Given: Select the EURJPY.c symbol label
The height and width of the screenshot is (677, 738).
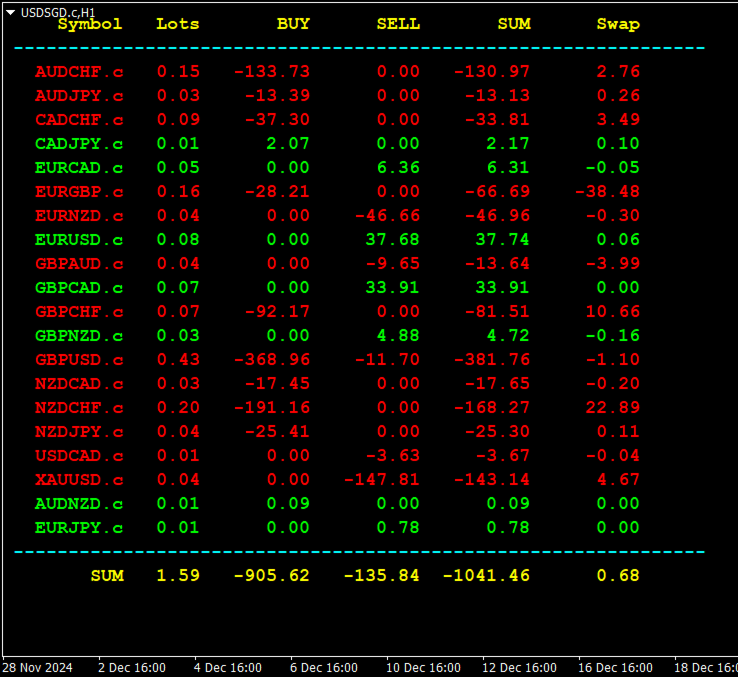Looking at the screenshot, I should tap(79, 528).
